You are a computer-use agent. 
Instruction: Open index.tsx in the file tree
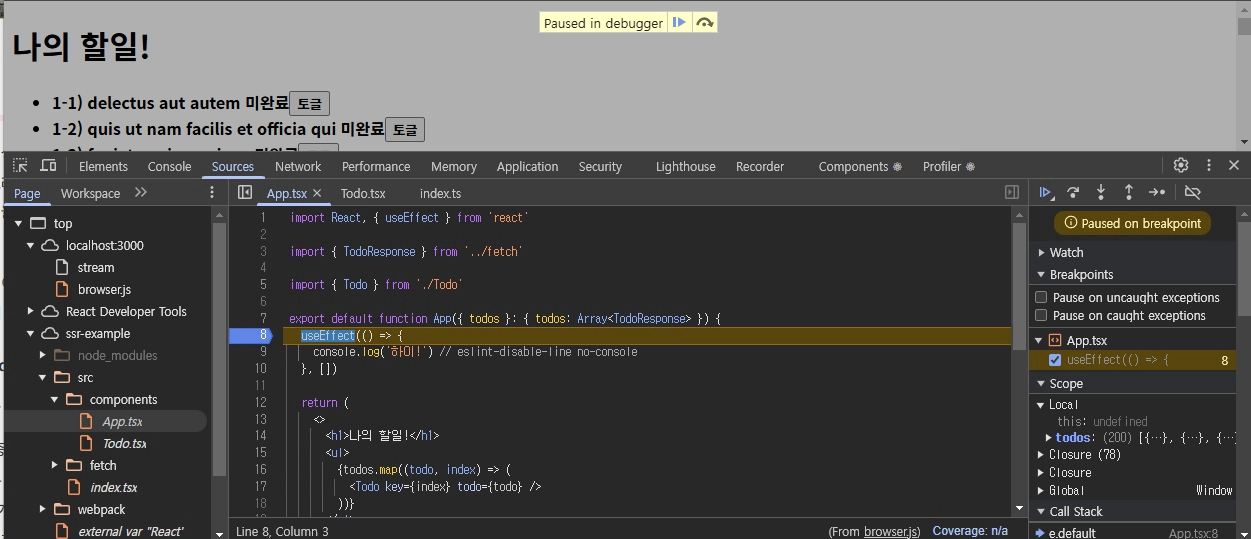click(x=113, y=487)
